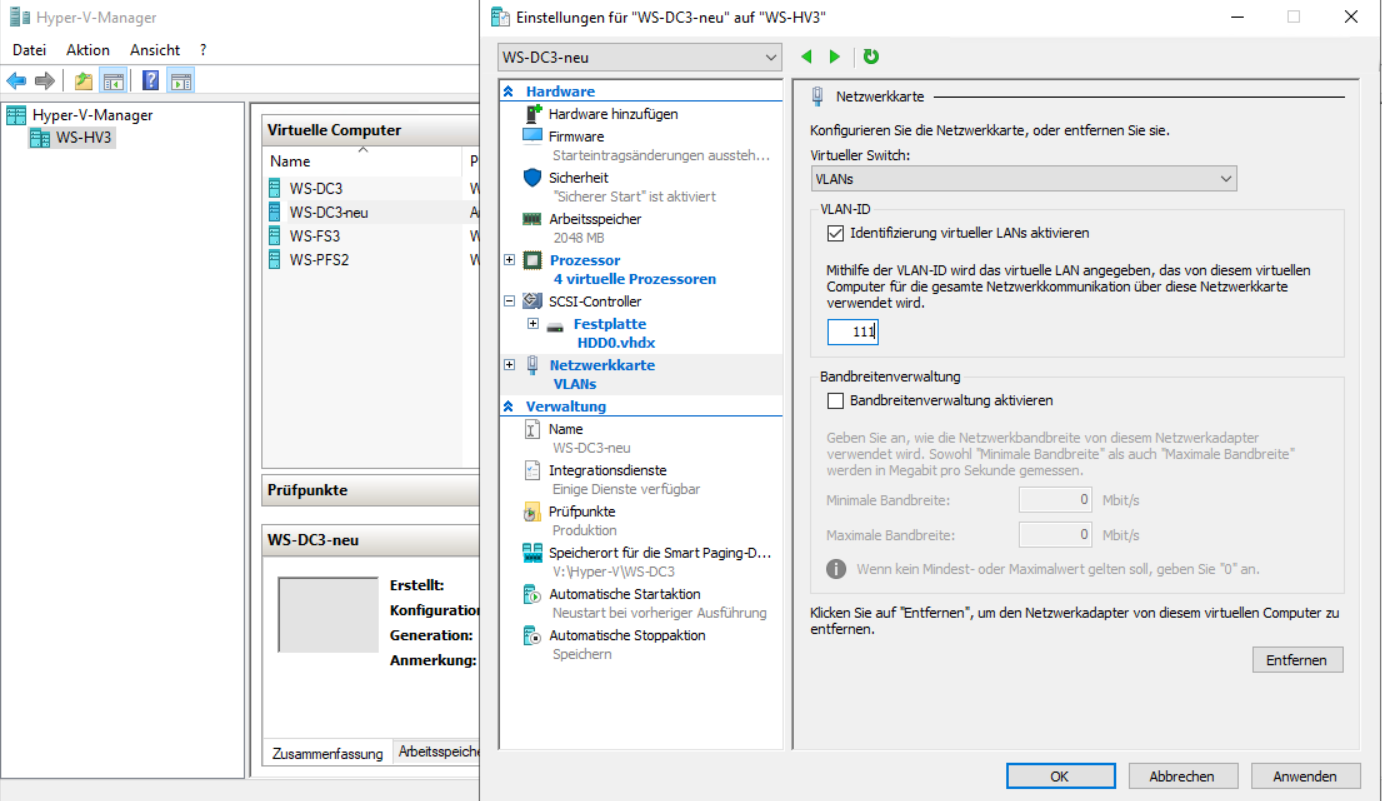Viewport: 1382px width, 801px height.
Task: Collapse the SCSI-Controller tree node
Action: pos(509,301)
